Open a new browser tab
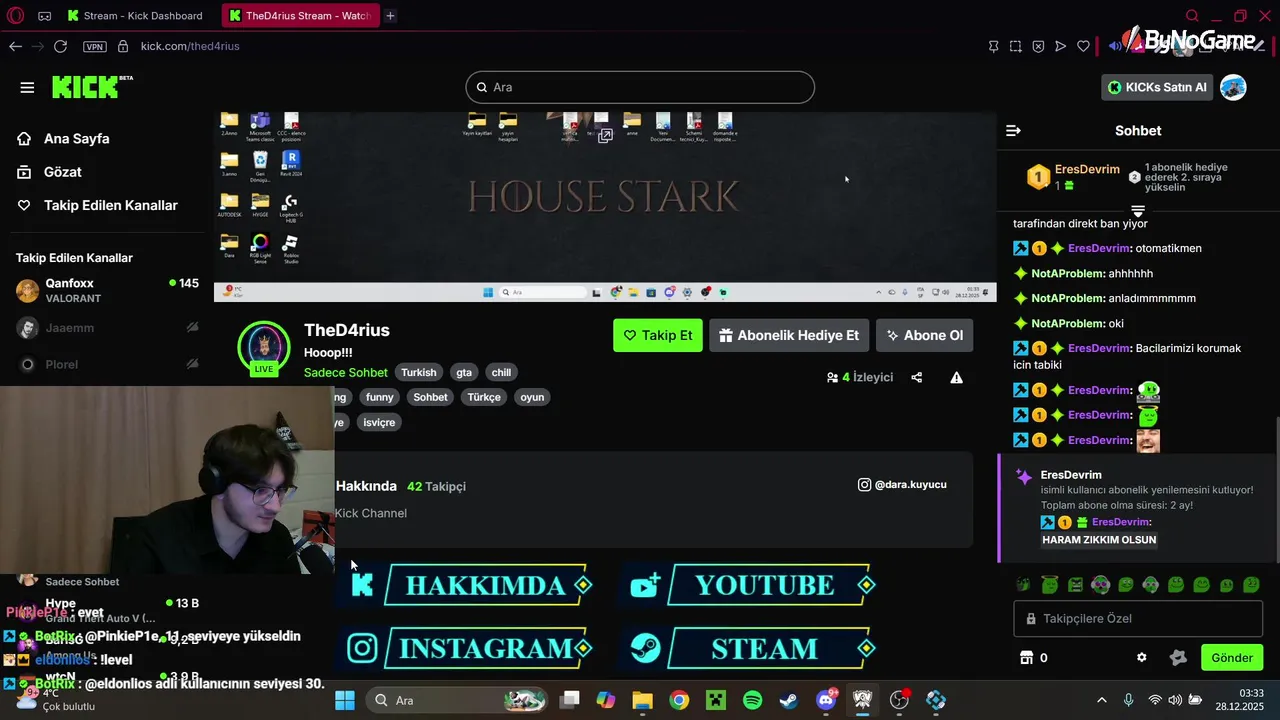 click(390, 15)
